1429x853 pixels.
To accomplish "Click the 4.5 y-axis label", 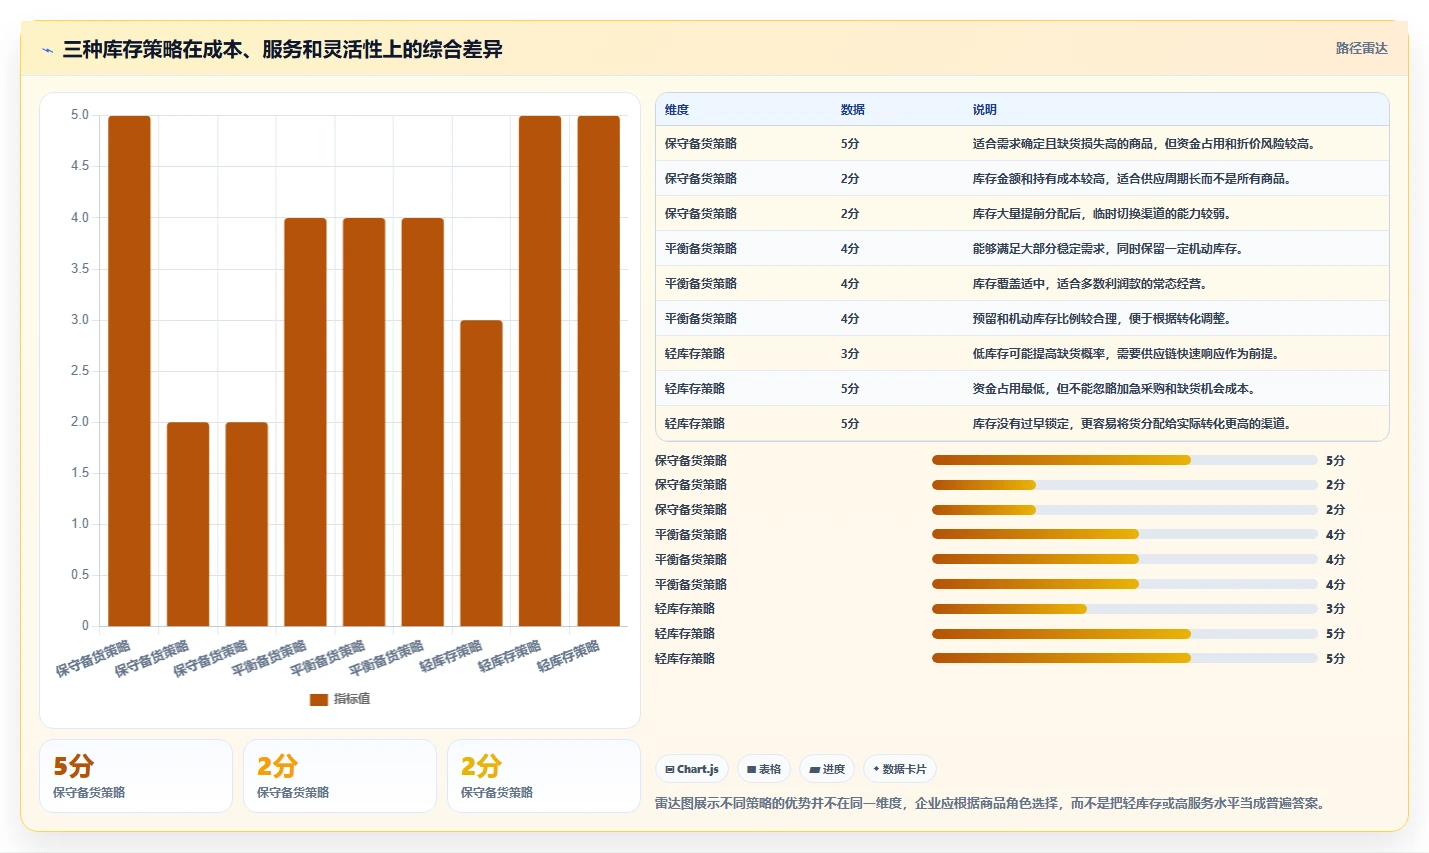I will [x=80, y=166].
